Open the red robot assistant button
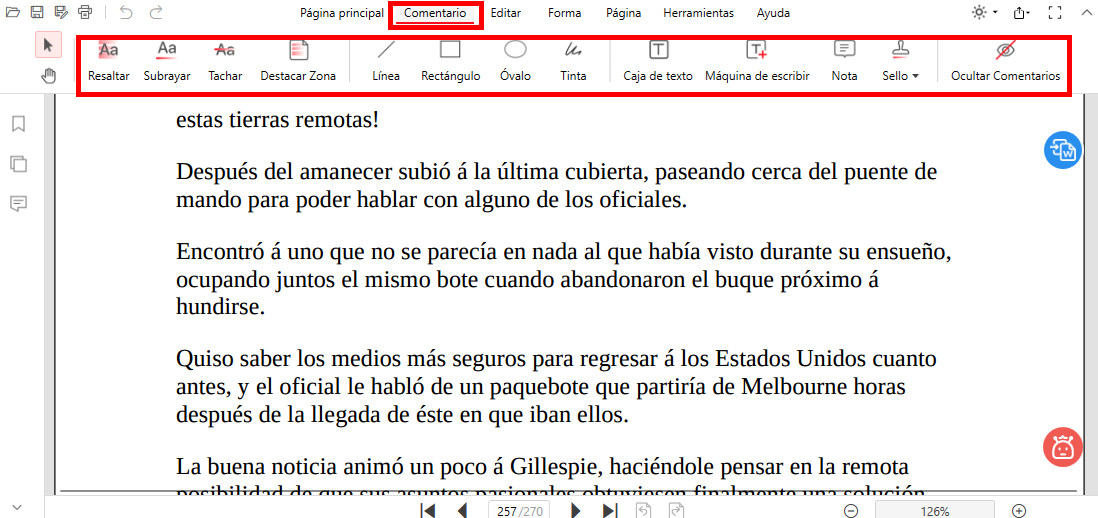 [x=1063, y=446]
